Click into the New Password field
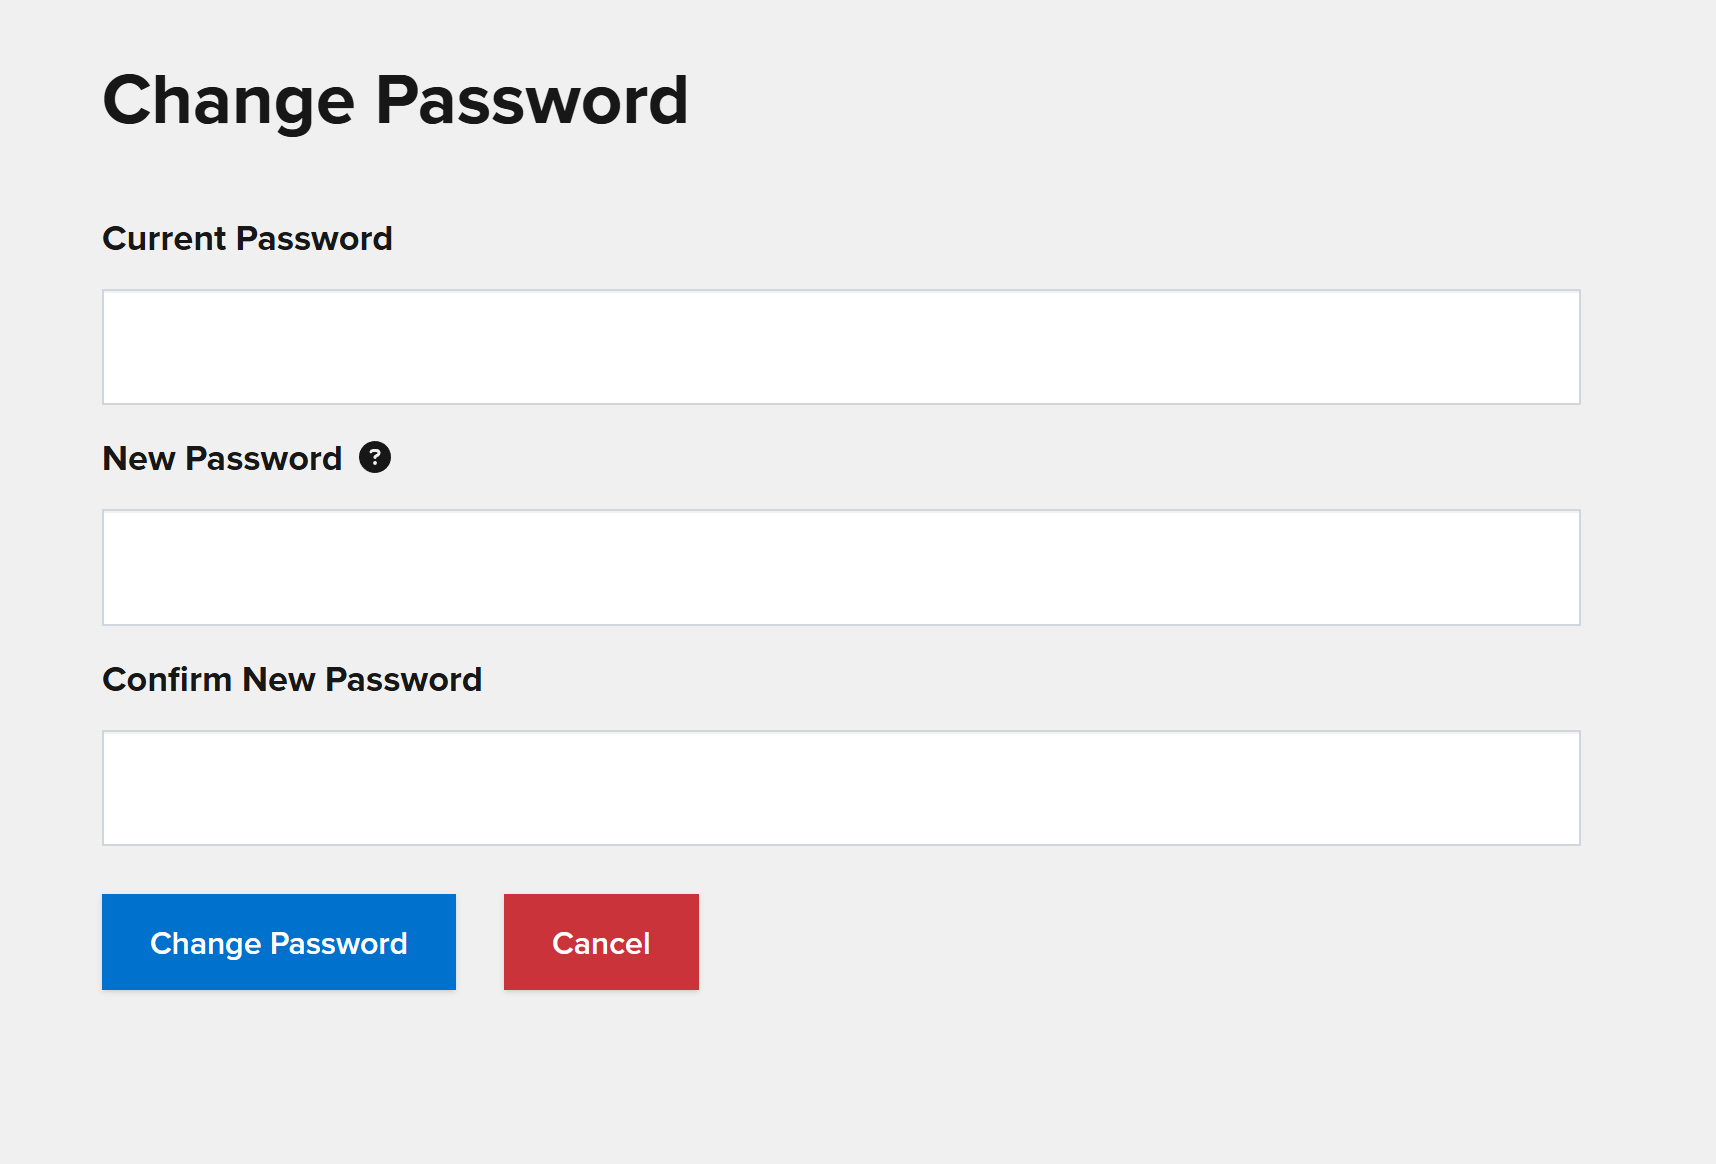1716x1164 pixels. click(x=841, y=567)
